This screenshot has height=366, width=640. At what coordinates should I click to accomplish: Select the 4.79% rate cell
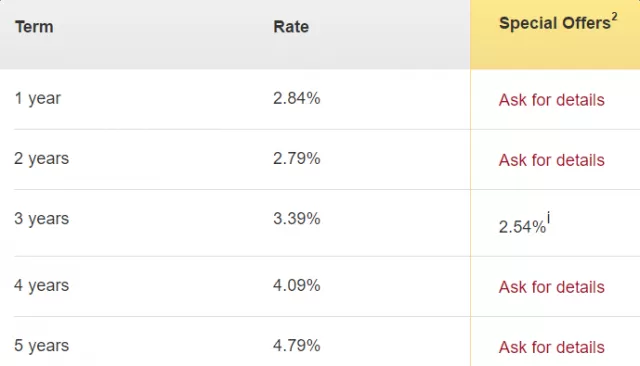pyautogui.click(x=297, y=346)
